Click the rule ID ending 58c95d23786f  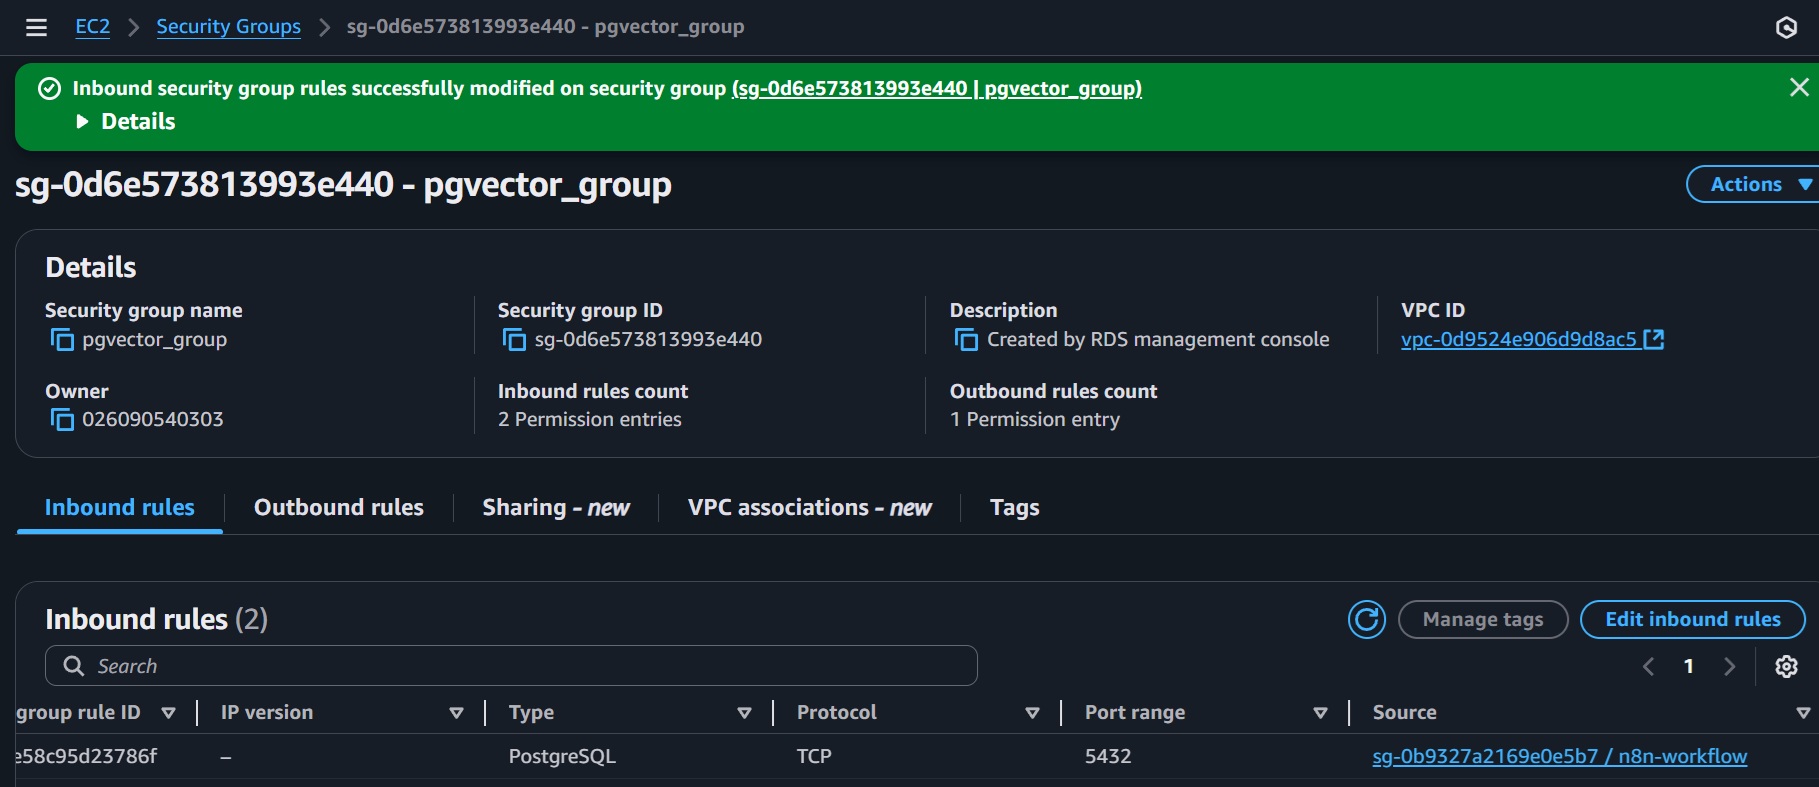point(87,757)
